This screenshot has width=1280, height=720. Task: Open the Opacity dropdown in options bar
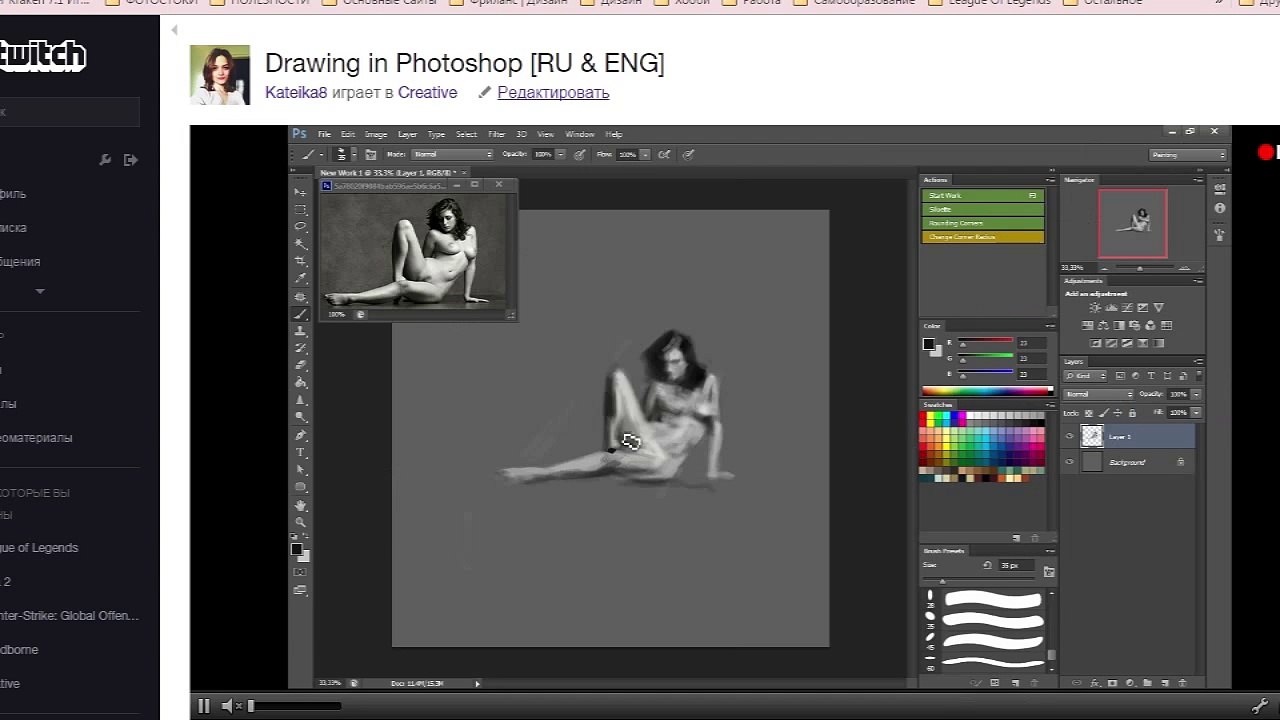click(561, 154)
